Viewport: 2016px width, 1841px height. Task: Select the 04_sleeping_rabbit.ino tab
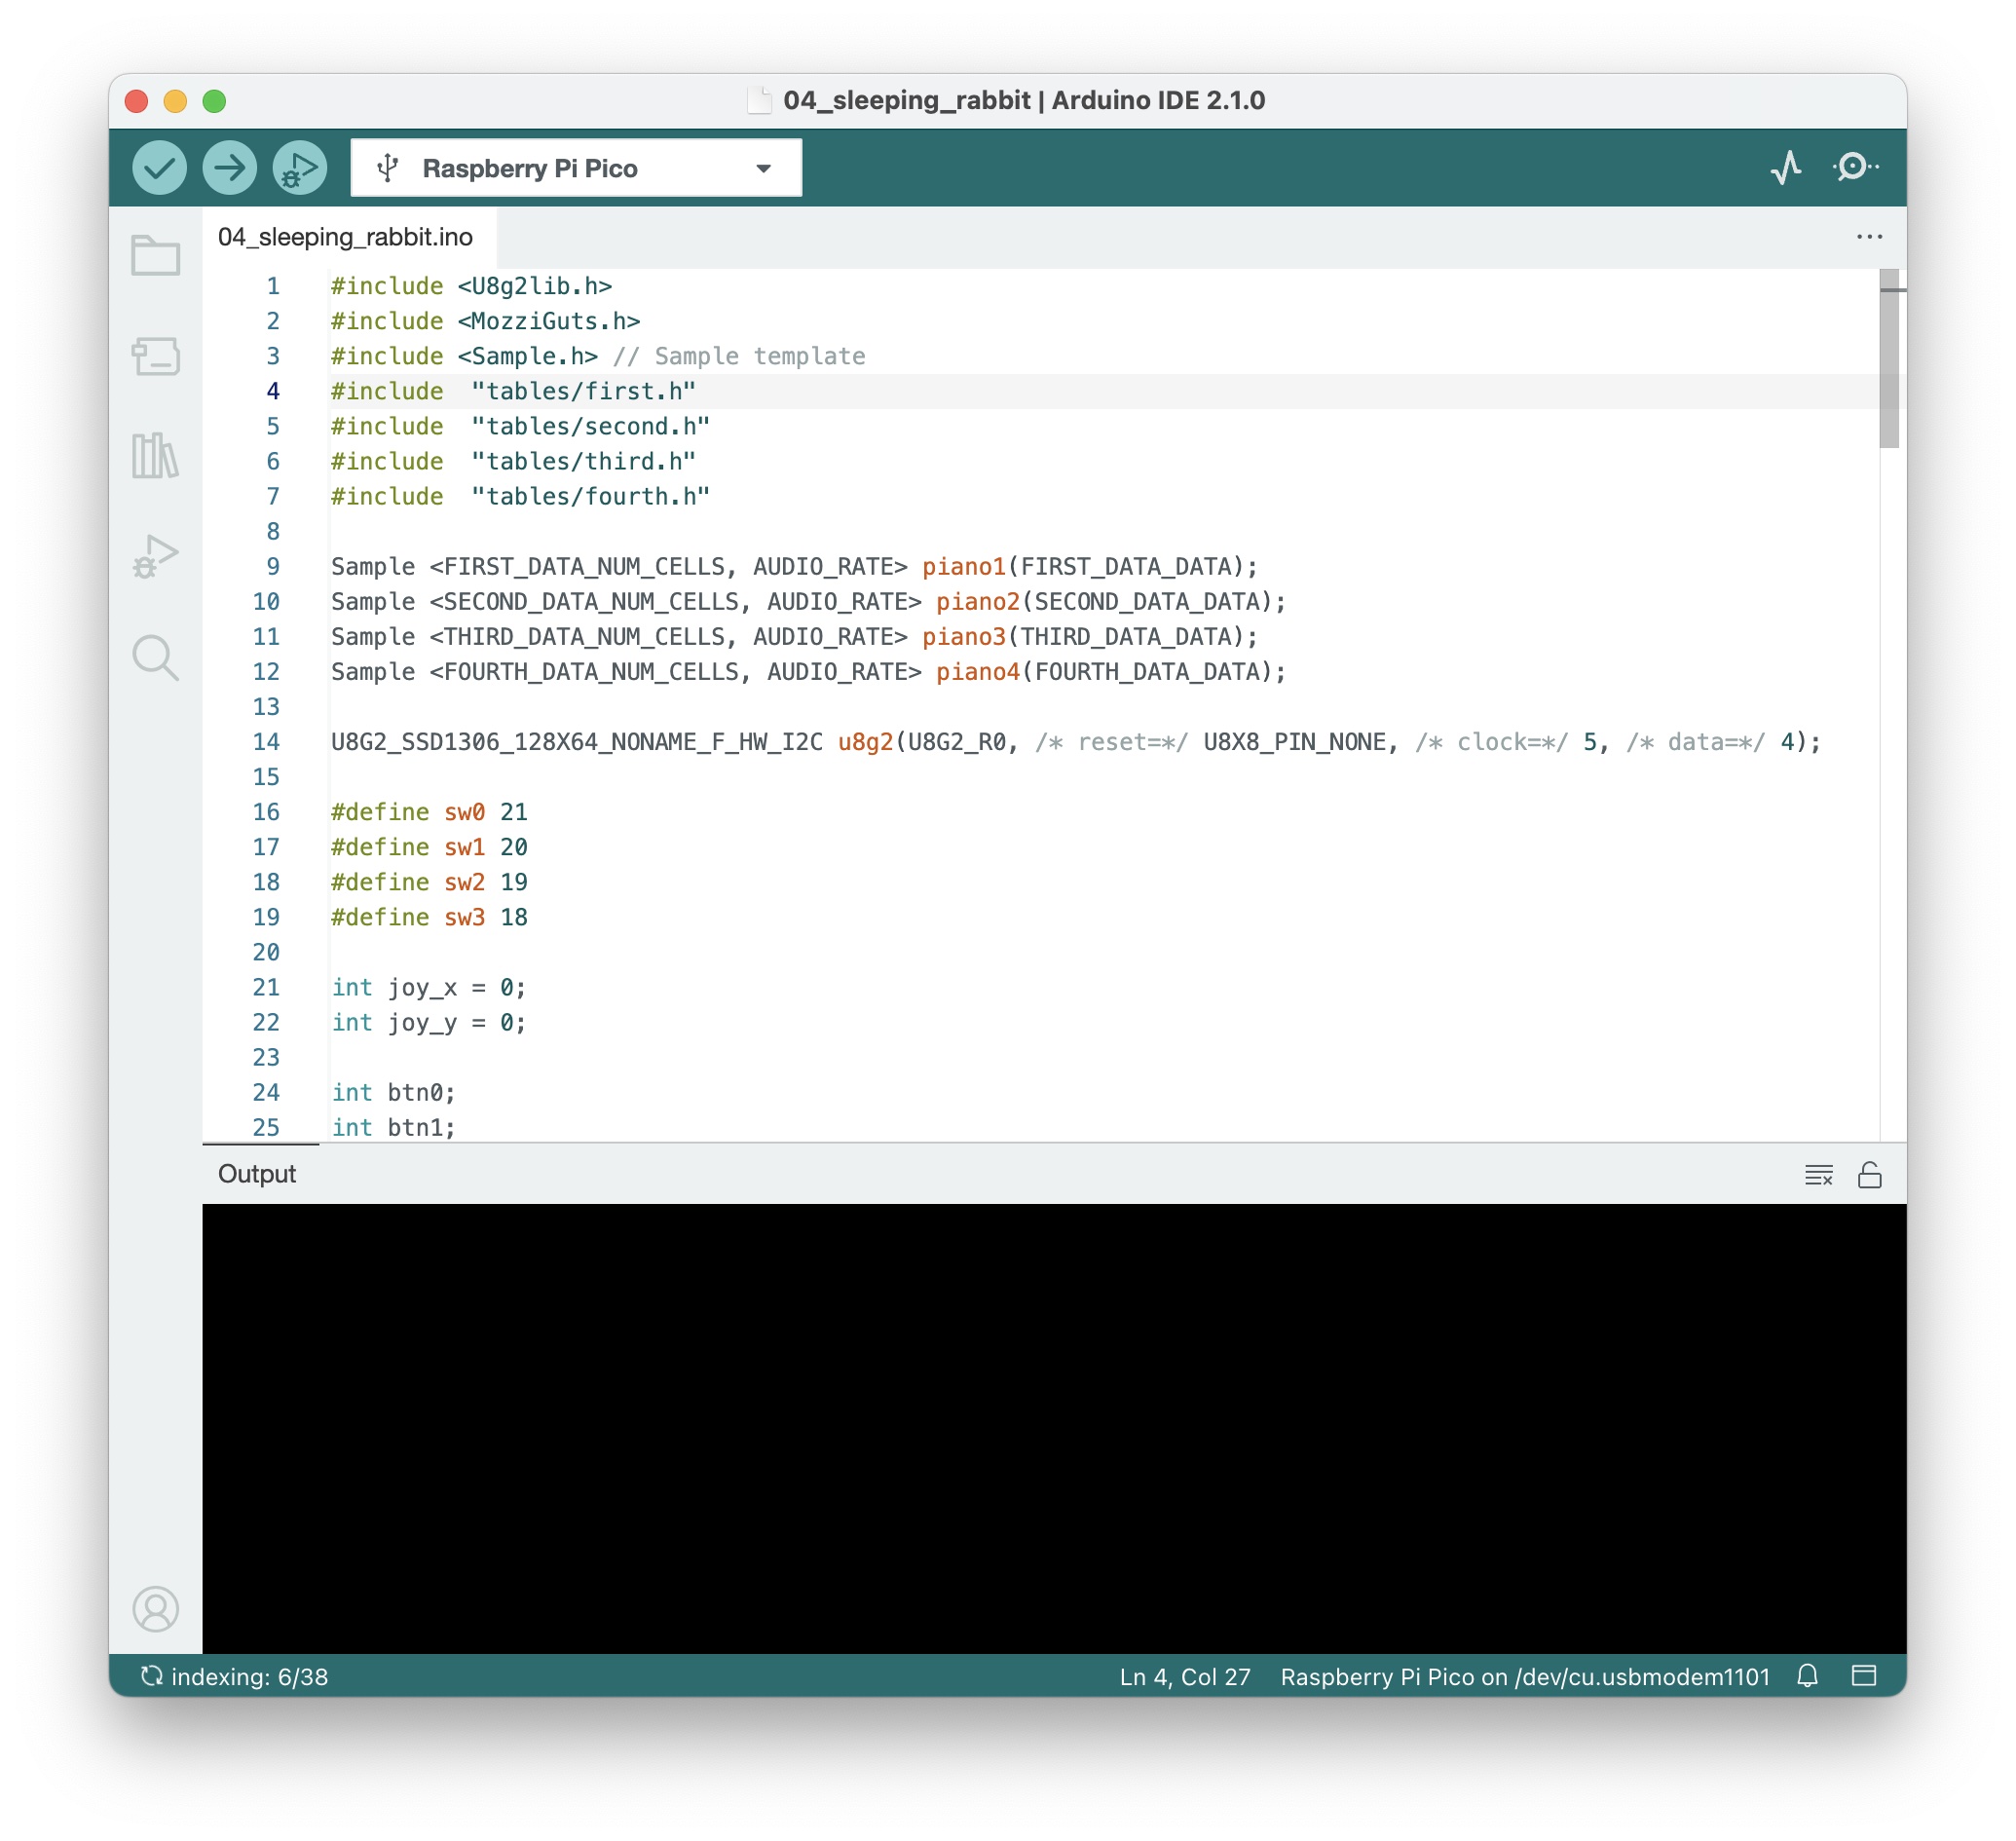click(346, 237)
